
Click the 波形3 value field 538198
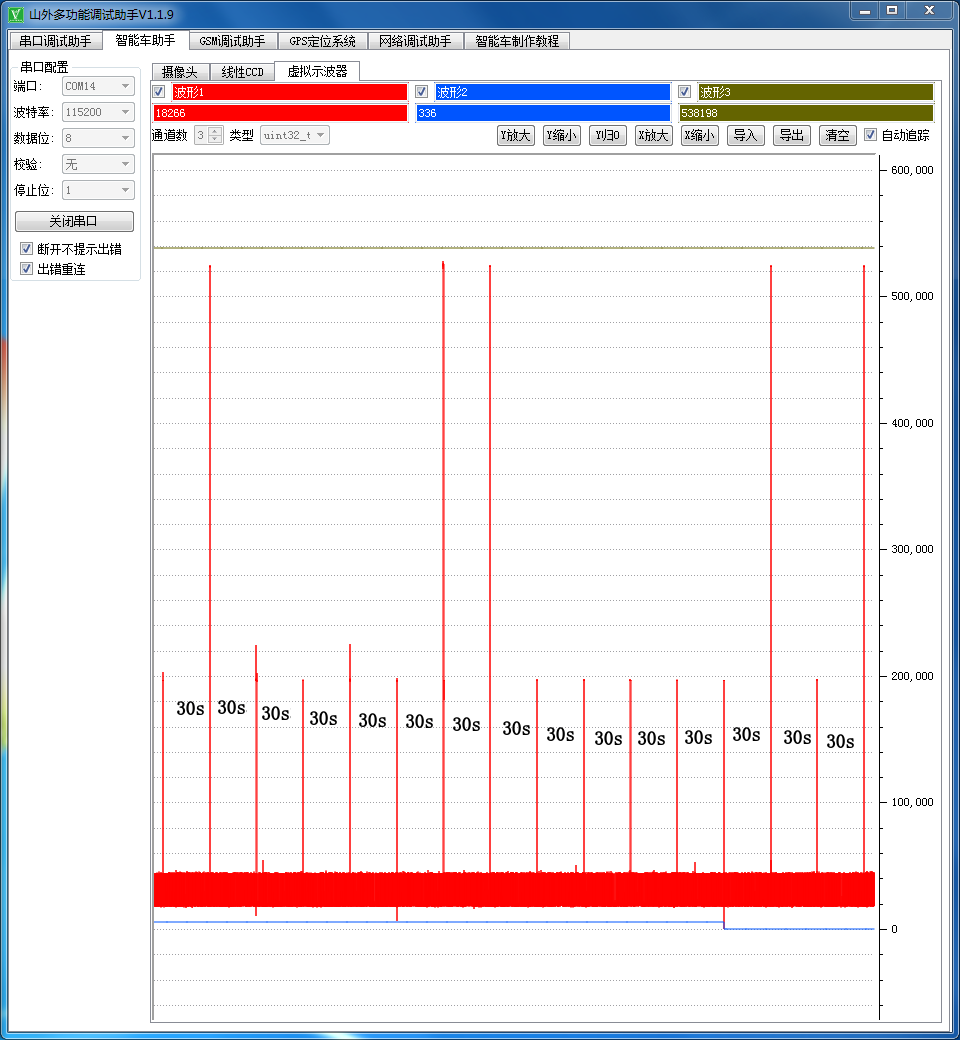pos(806,113)
